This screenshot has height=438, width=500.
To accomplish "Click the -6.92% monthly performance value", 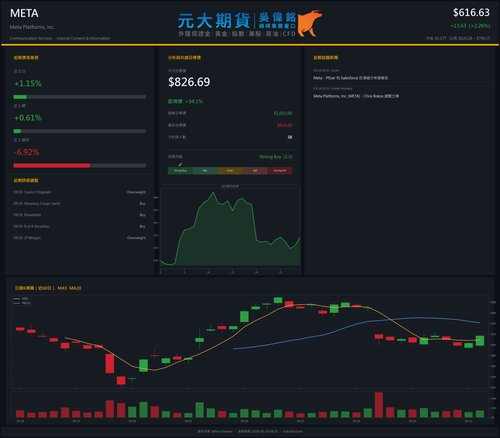I will (27, 152).
